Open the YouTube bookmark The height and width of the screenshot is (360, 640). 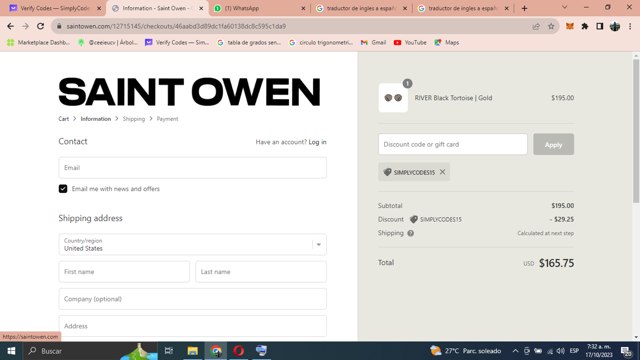click(x=410, y=42)
